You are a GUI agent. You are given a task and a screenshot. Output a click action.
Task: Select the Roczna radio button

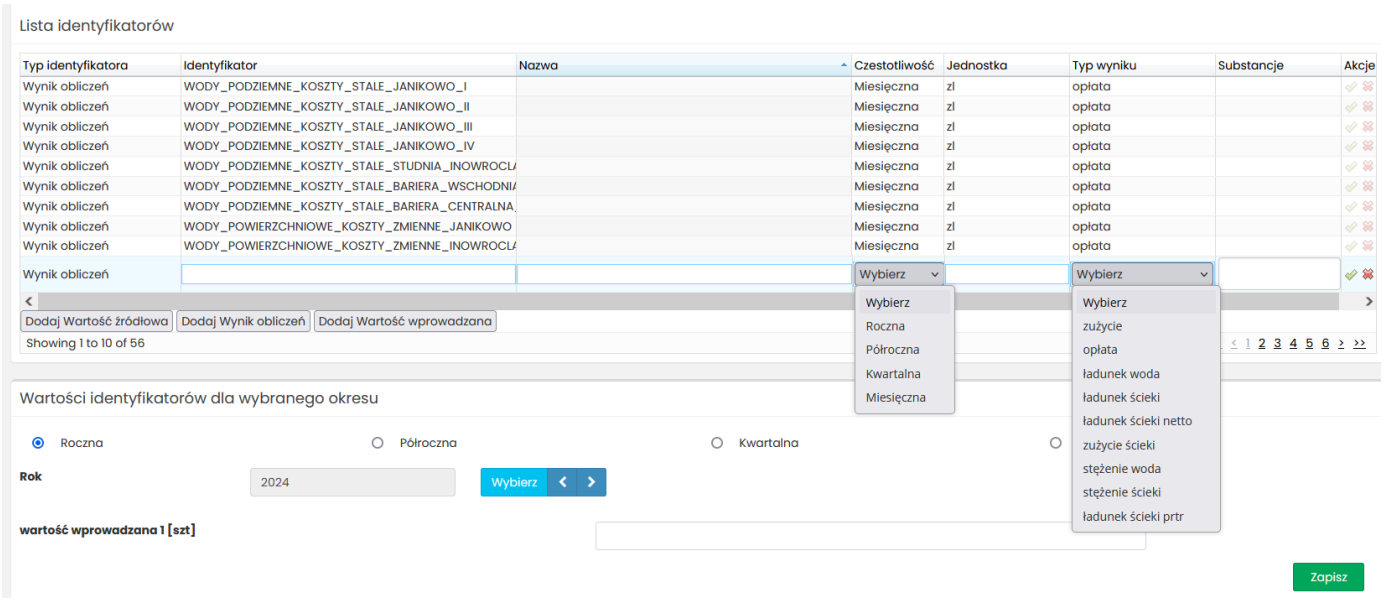(39, 443)
